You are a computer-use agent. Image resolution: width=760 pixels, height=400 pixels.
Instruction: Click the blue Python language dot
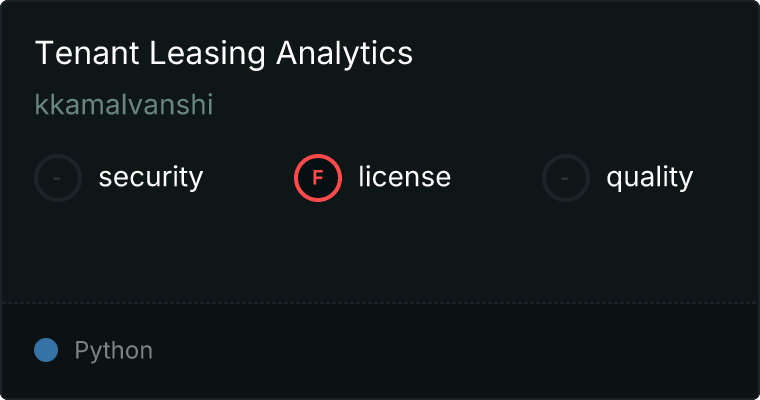46,350
